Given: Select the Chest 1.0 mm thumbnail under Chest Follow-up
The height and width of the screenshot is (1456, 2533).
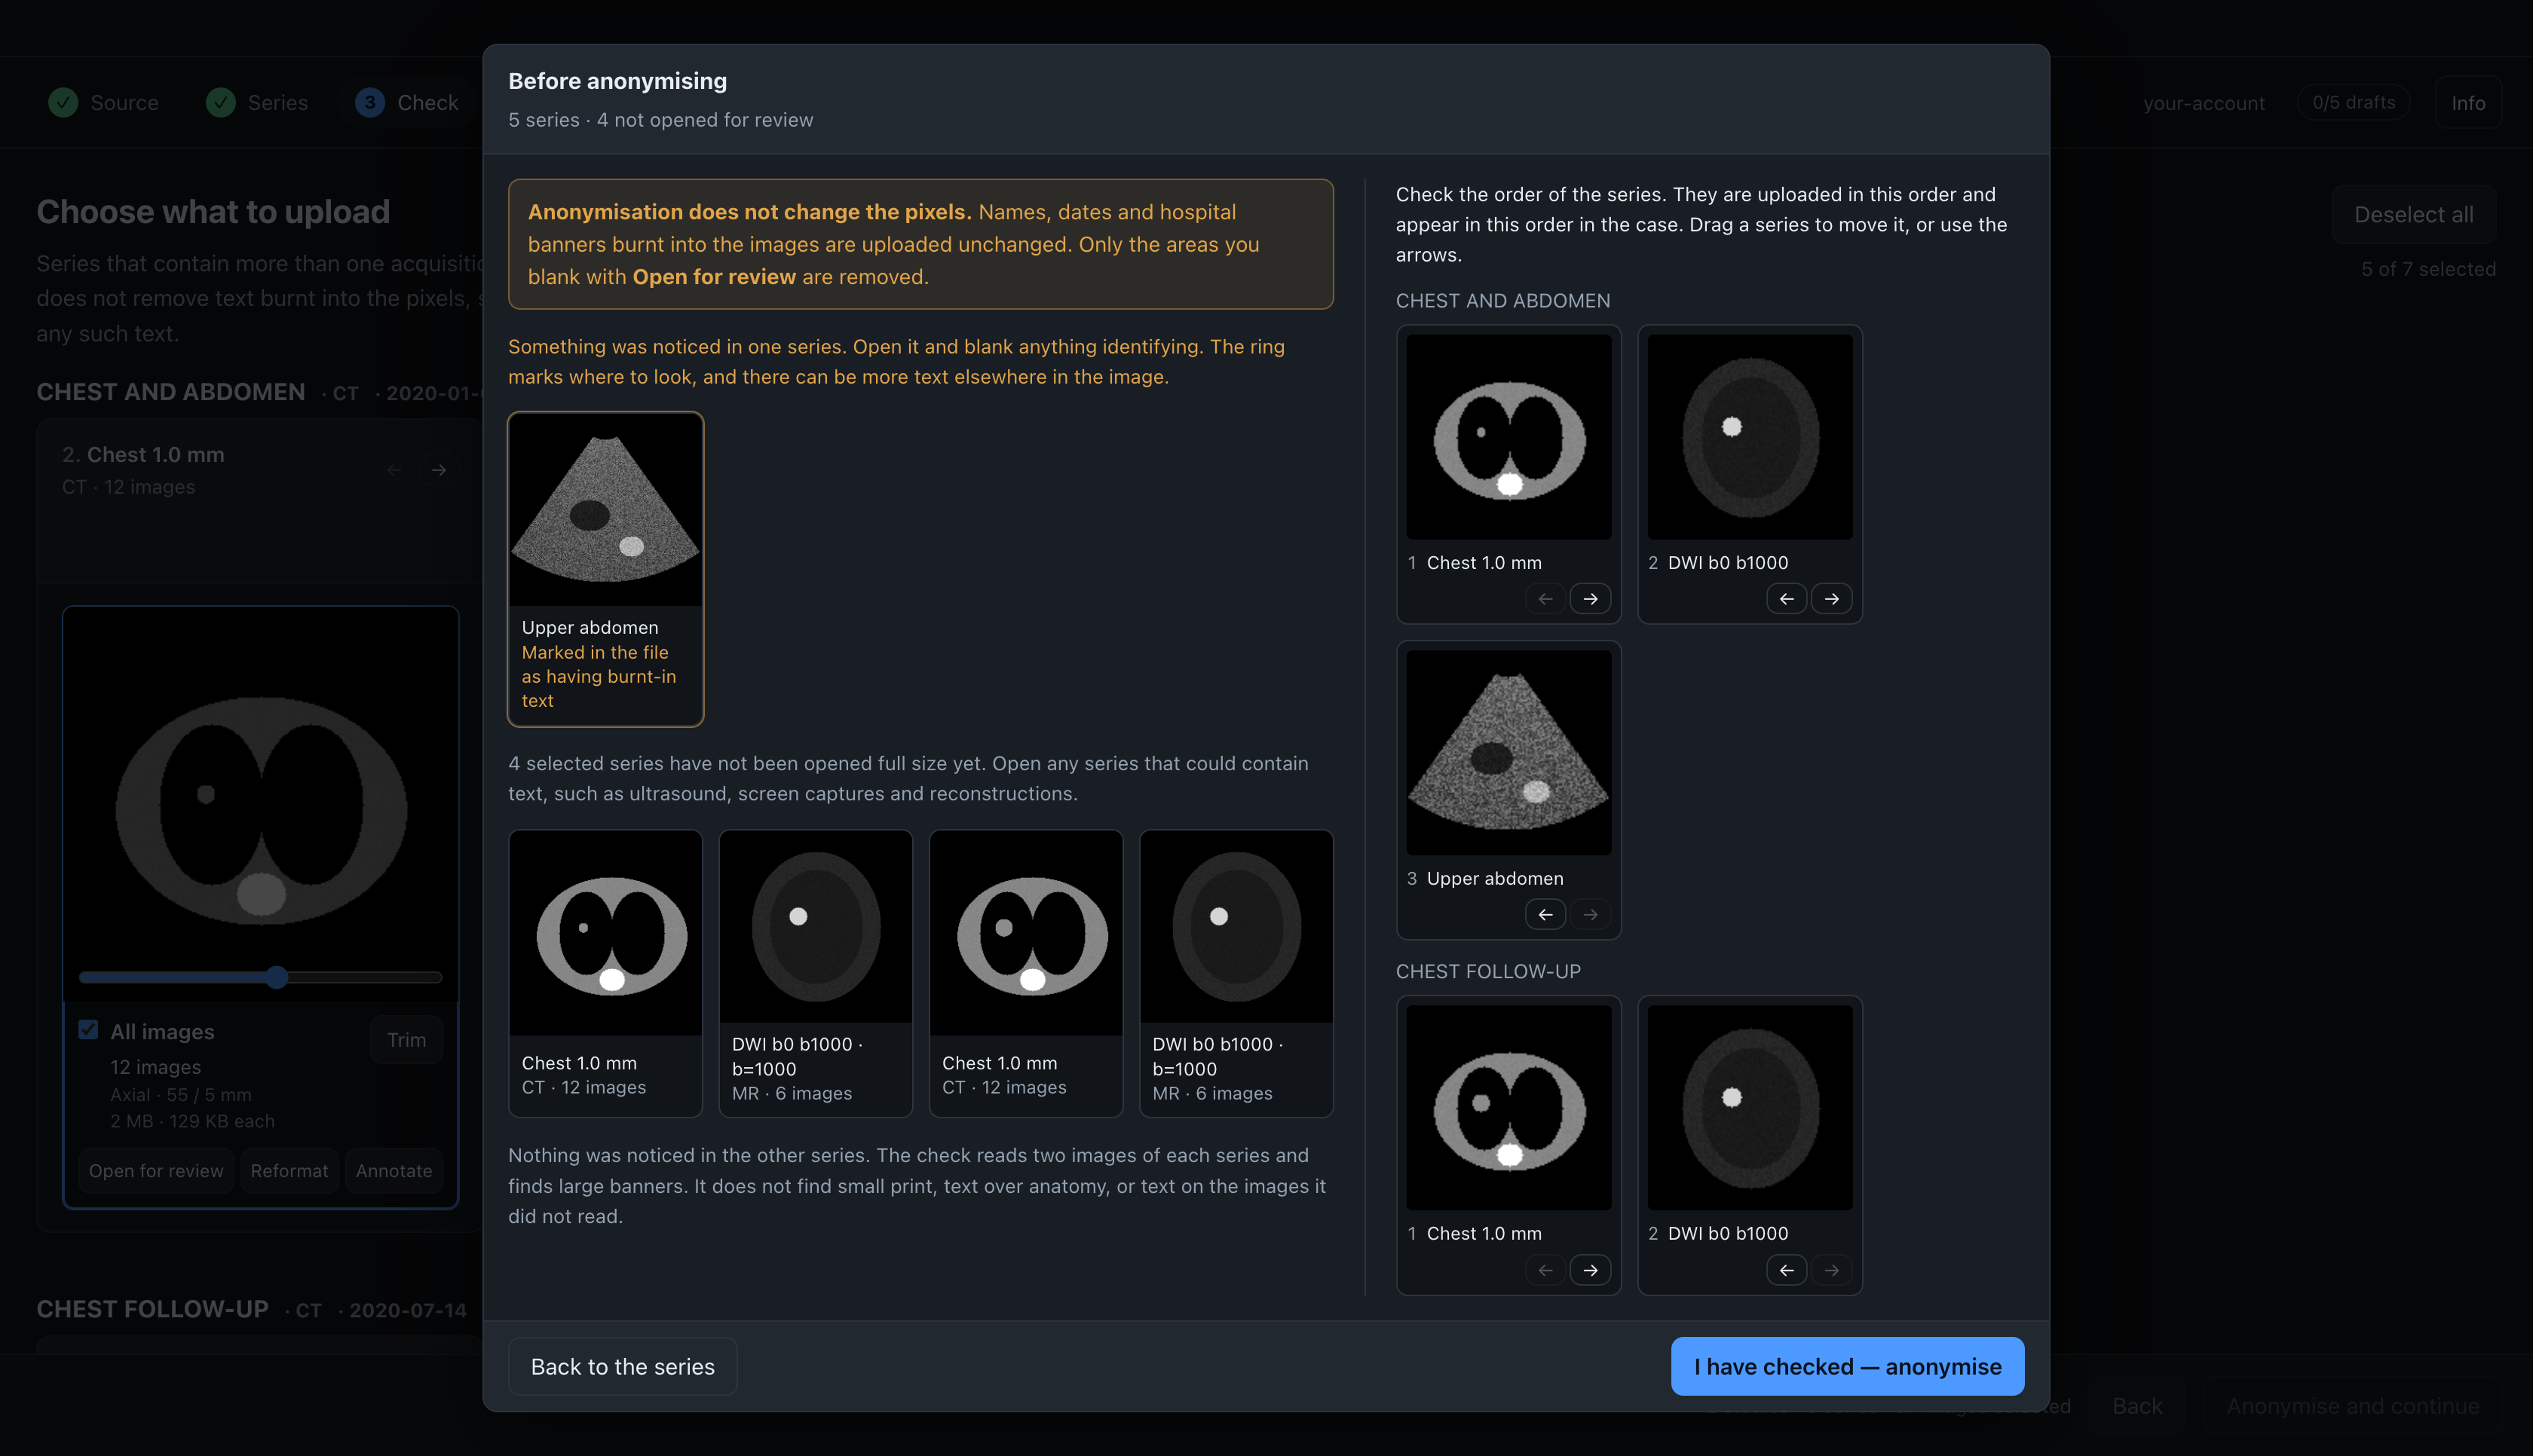Looking at the screenshot, I should tap(1508, 1107).
